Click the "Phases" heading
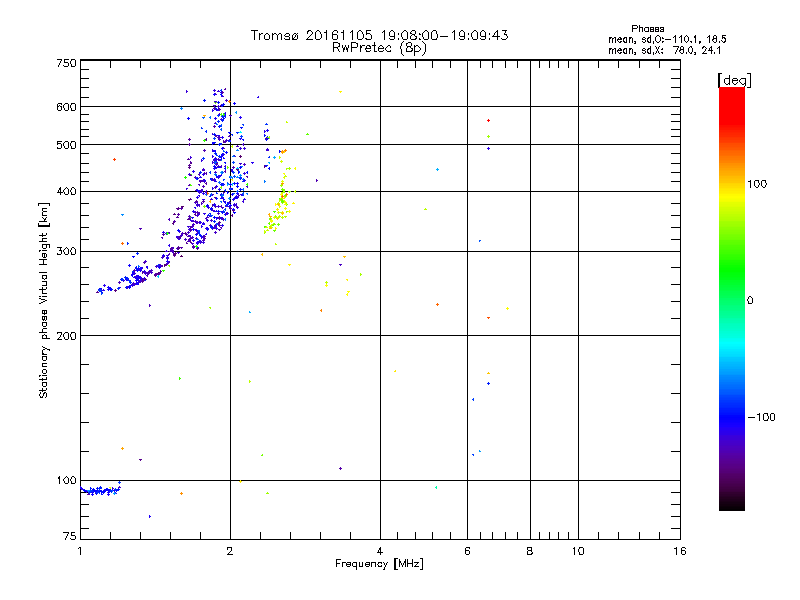 tap(647, 29)
